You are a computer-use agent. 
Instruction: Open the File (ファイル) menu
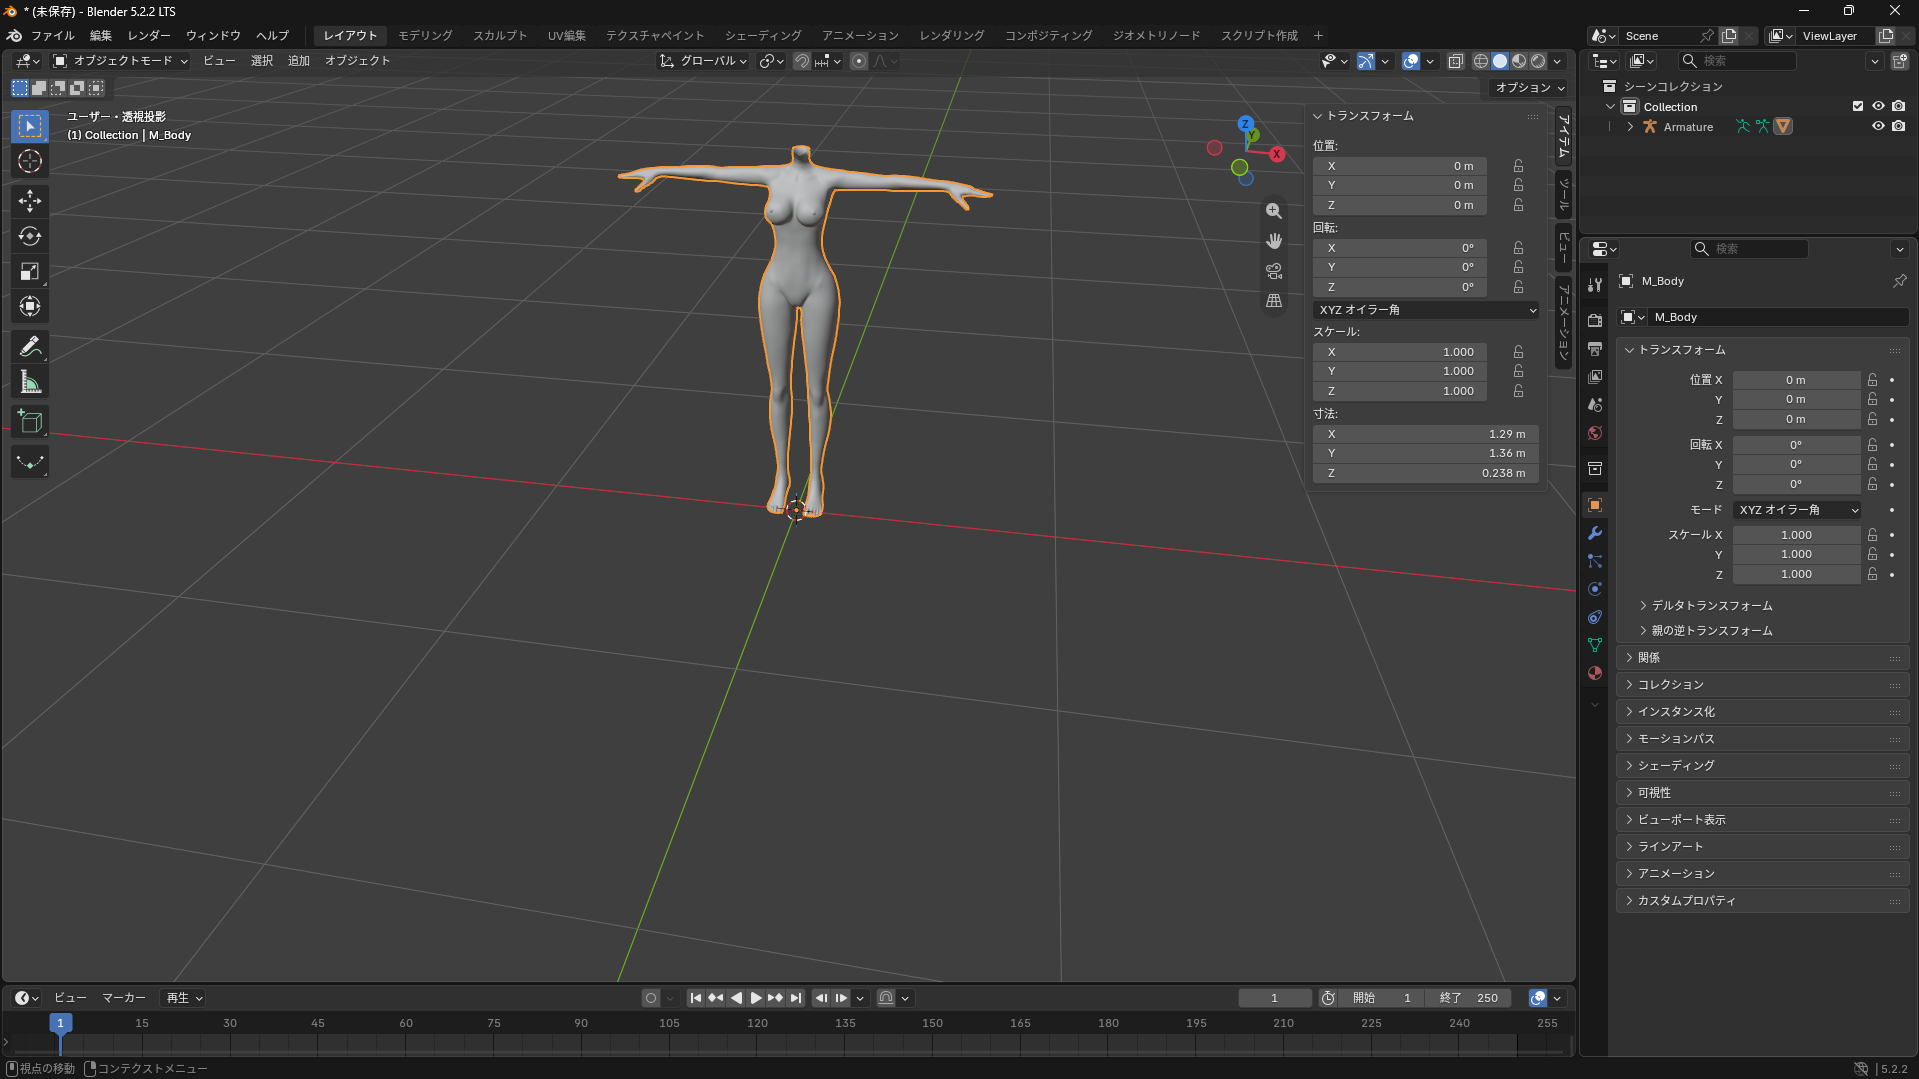pyautogui.click(x=52, y=36)
